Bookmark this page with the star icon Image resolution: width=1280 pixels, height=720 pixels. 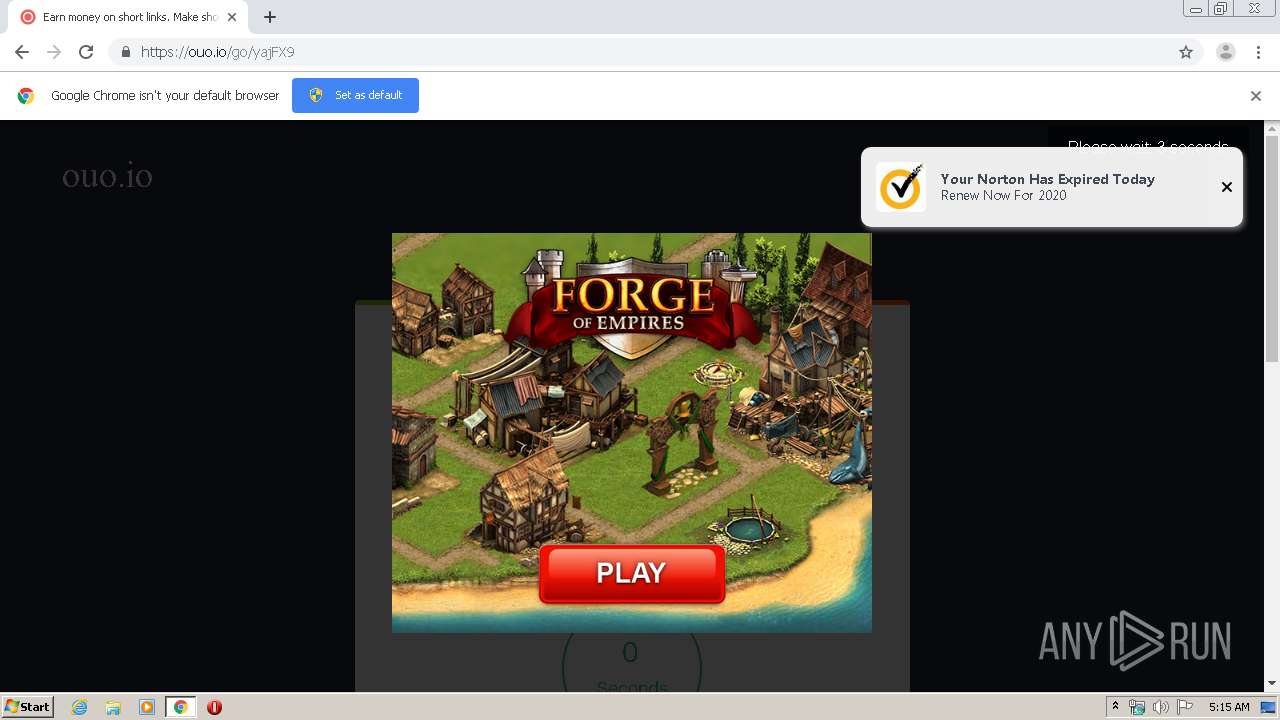1186,52
